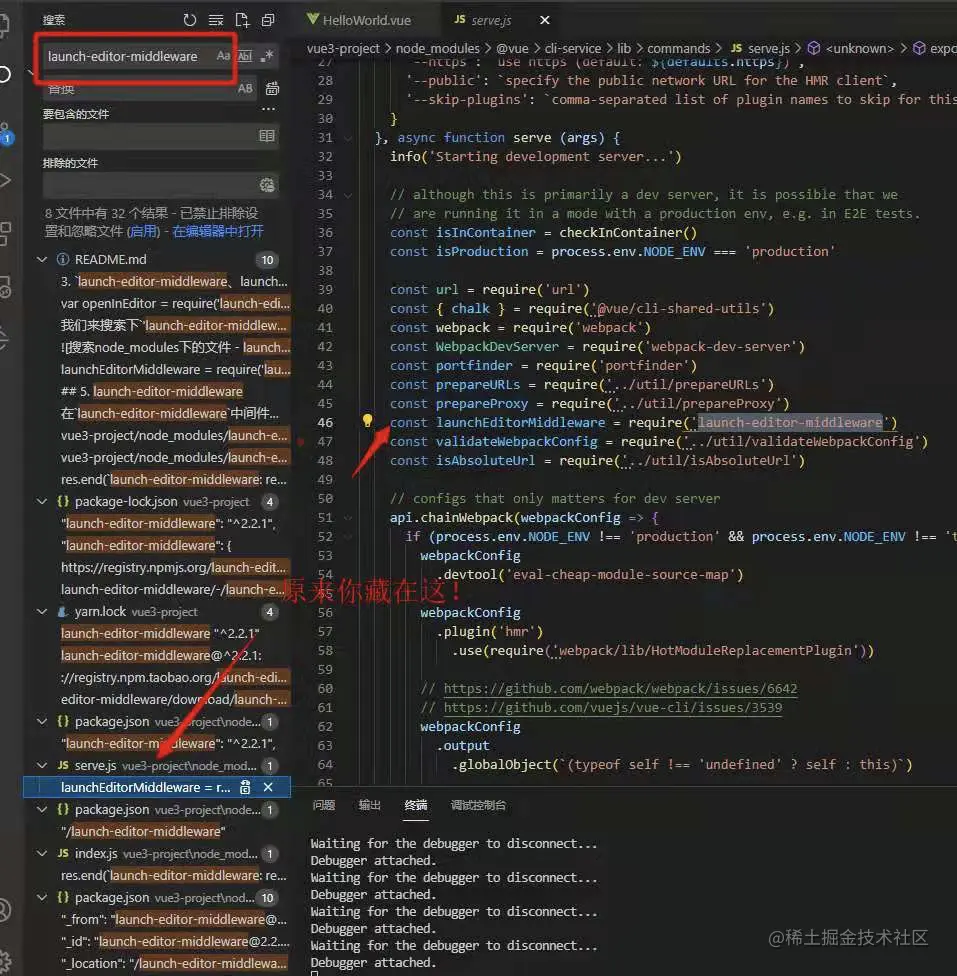Collapse all search result groups
This screenshot has height=976, width=957.
coord(268,20)
